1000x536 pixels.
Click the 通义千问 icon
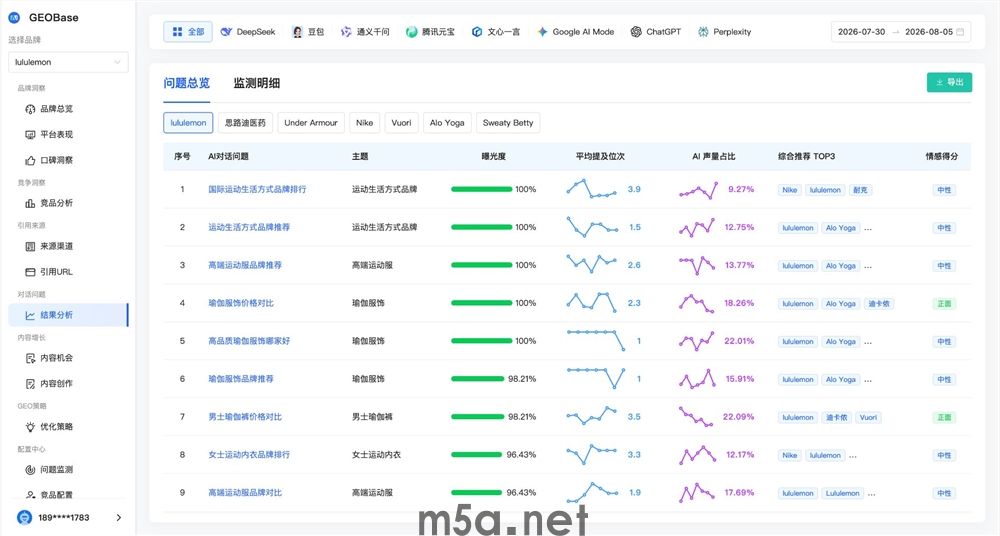click(x=346, y=32)
